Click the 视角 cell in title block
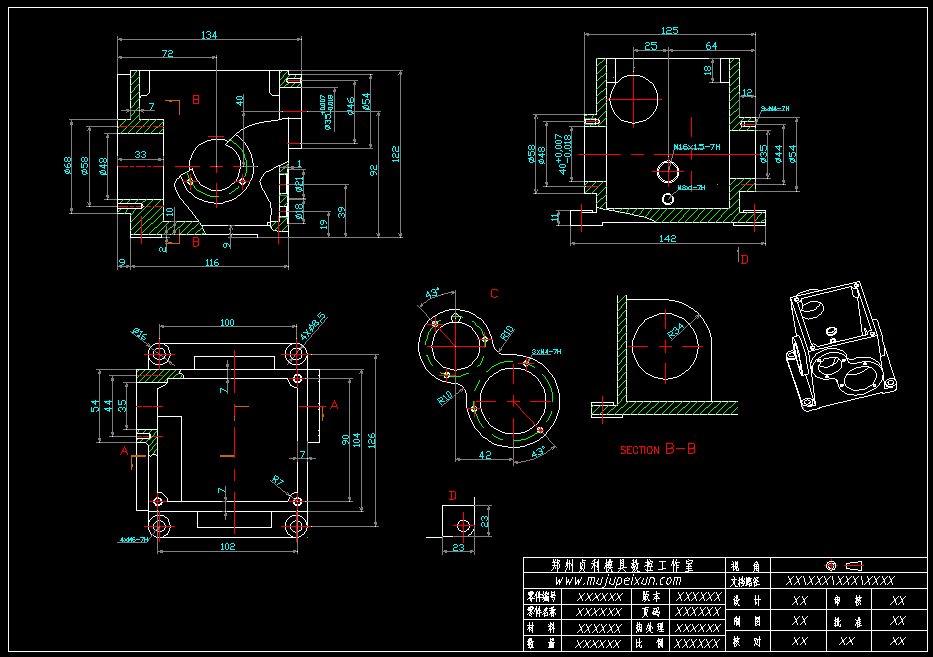This screenshot has height=657, width=933. tap(746, 566)
